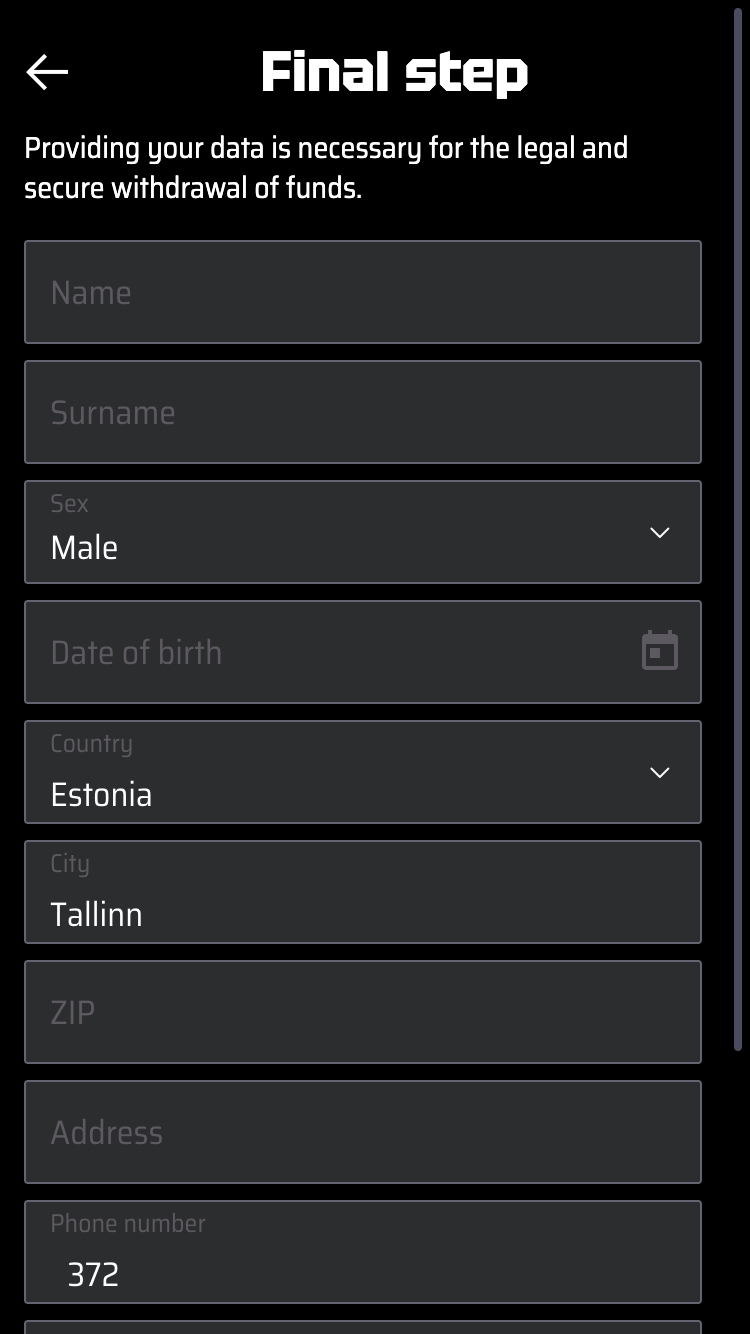Focus the Address input field
750x1334 pixels.
tap(362, 1132)
